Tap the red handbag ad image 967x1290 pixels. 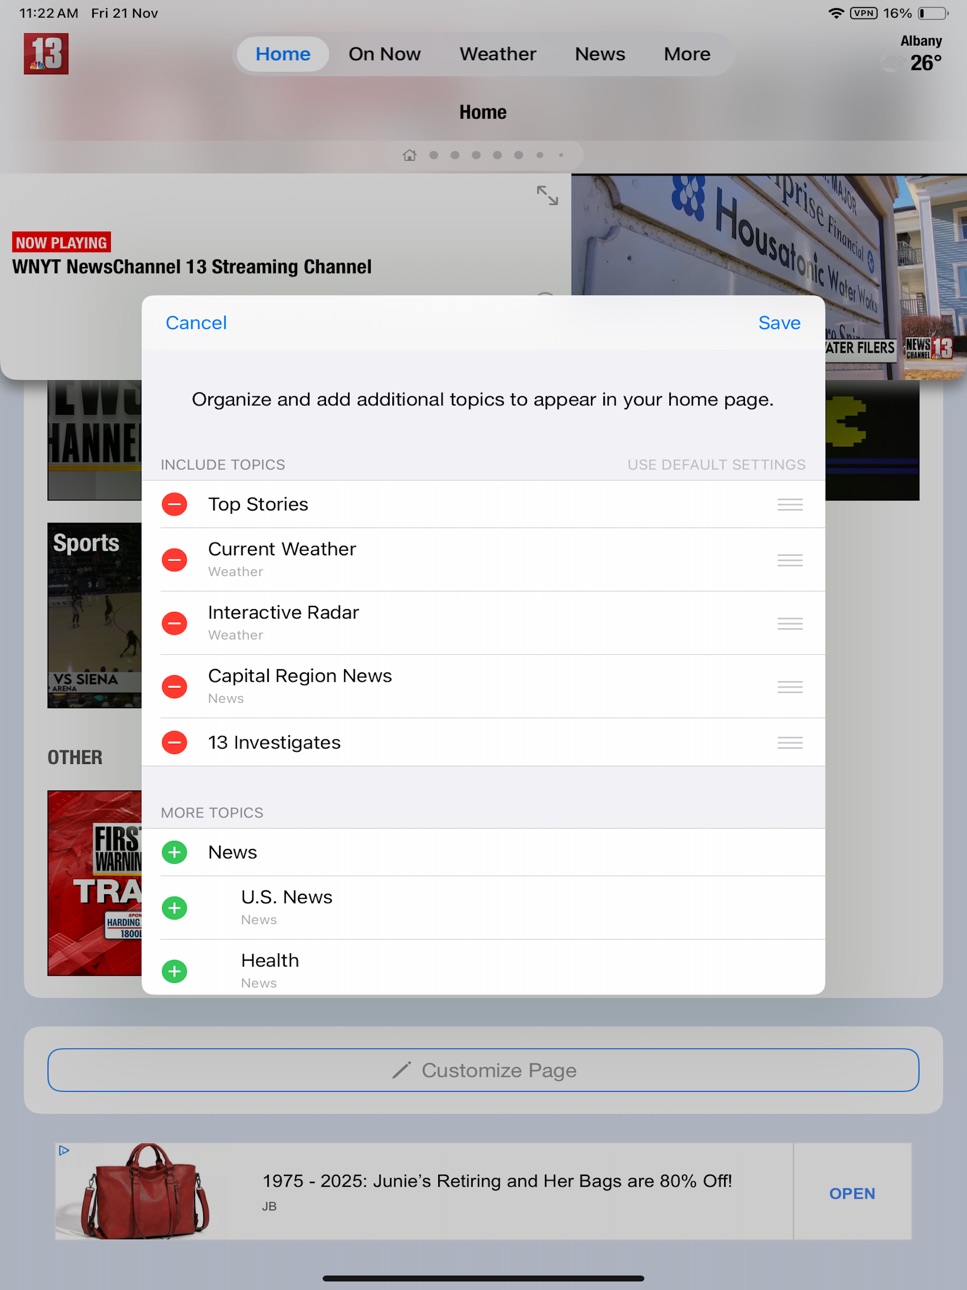[x=148, y=1191]
